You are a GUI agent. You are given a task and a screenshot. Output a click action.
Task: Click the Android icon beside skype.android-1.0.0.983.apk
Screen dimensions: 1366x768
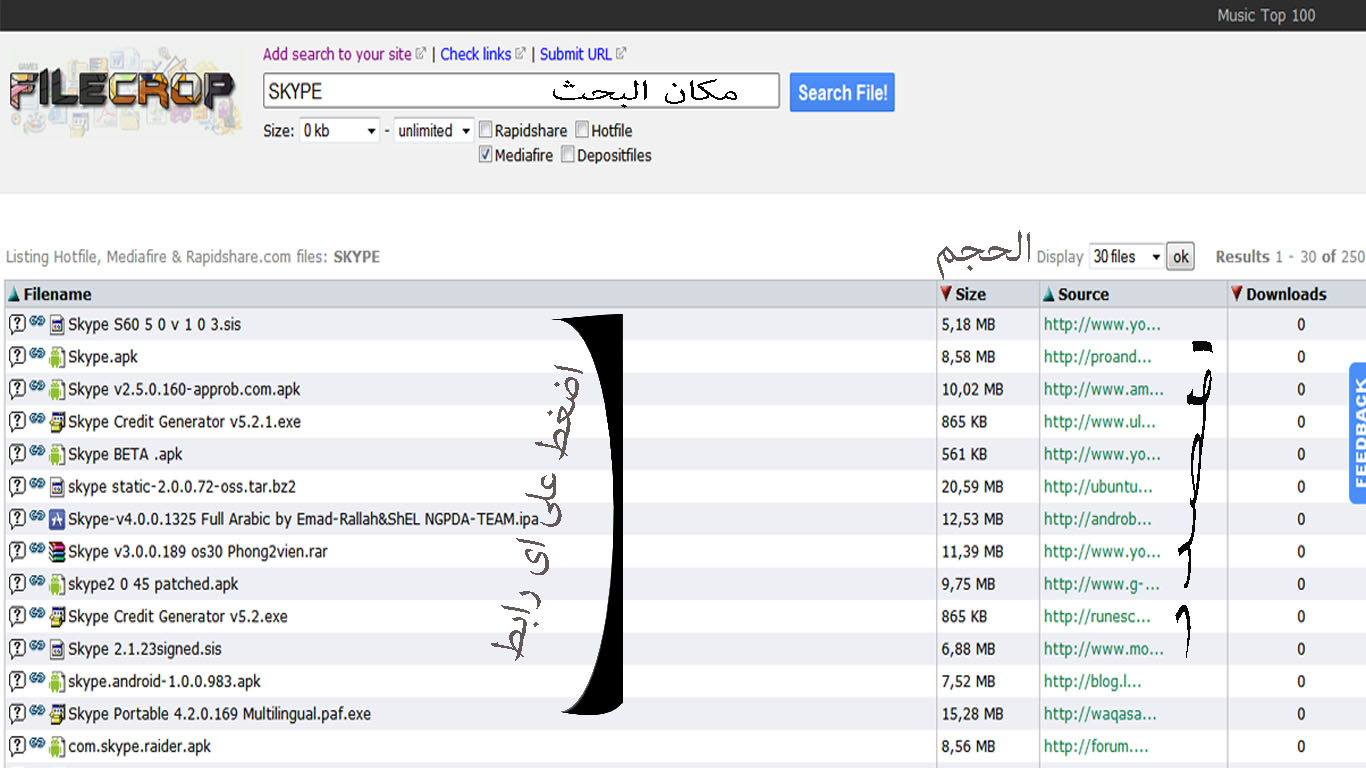[x=57, y=681]
